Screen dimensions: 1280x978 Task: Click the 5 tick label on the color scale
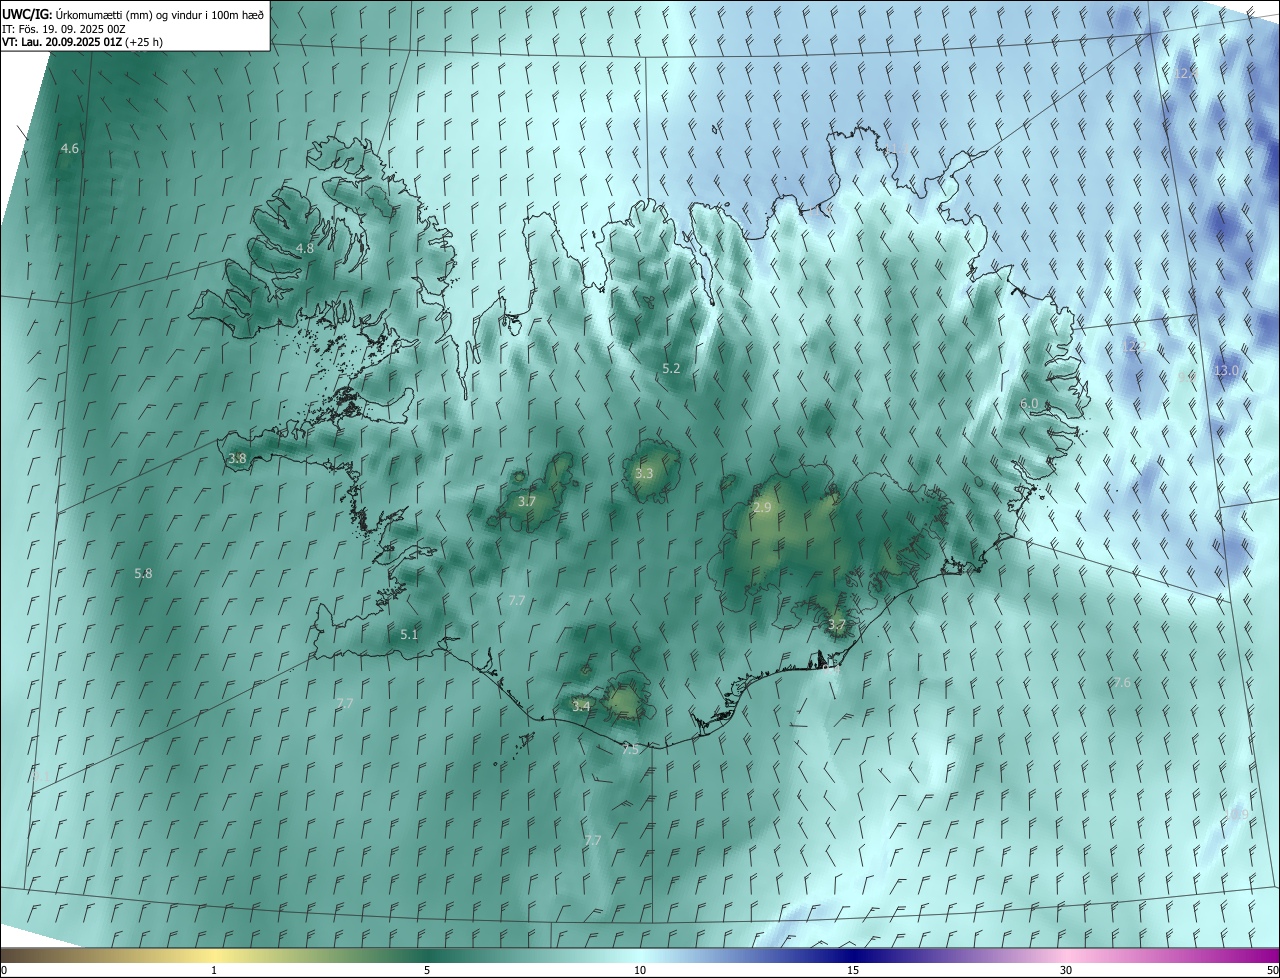tap(427, 970)
